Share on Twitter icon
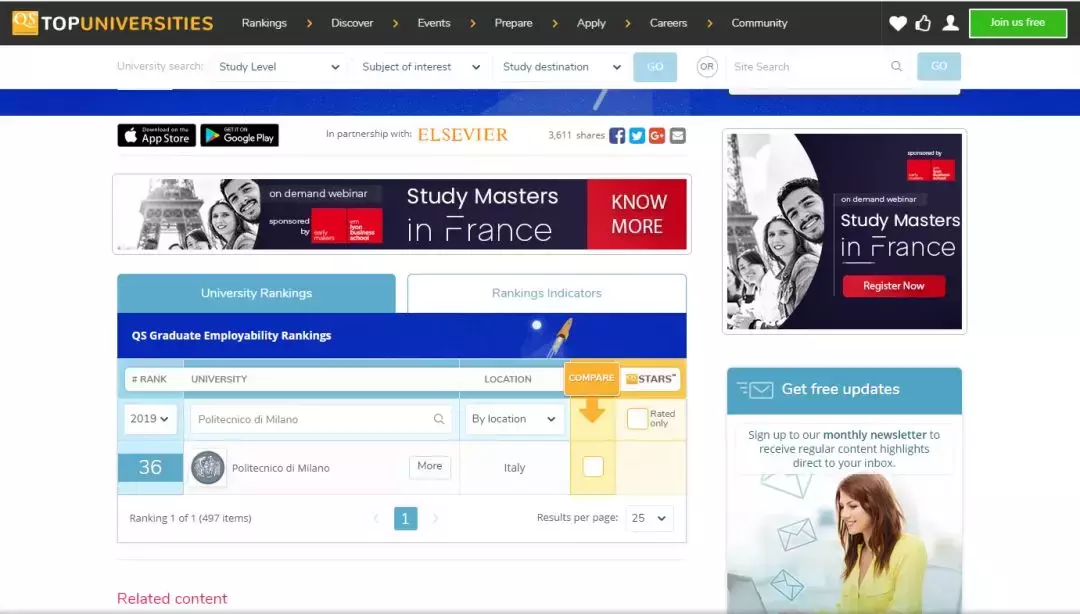Viewport: 1080px width, 614px height. (637, 136)
